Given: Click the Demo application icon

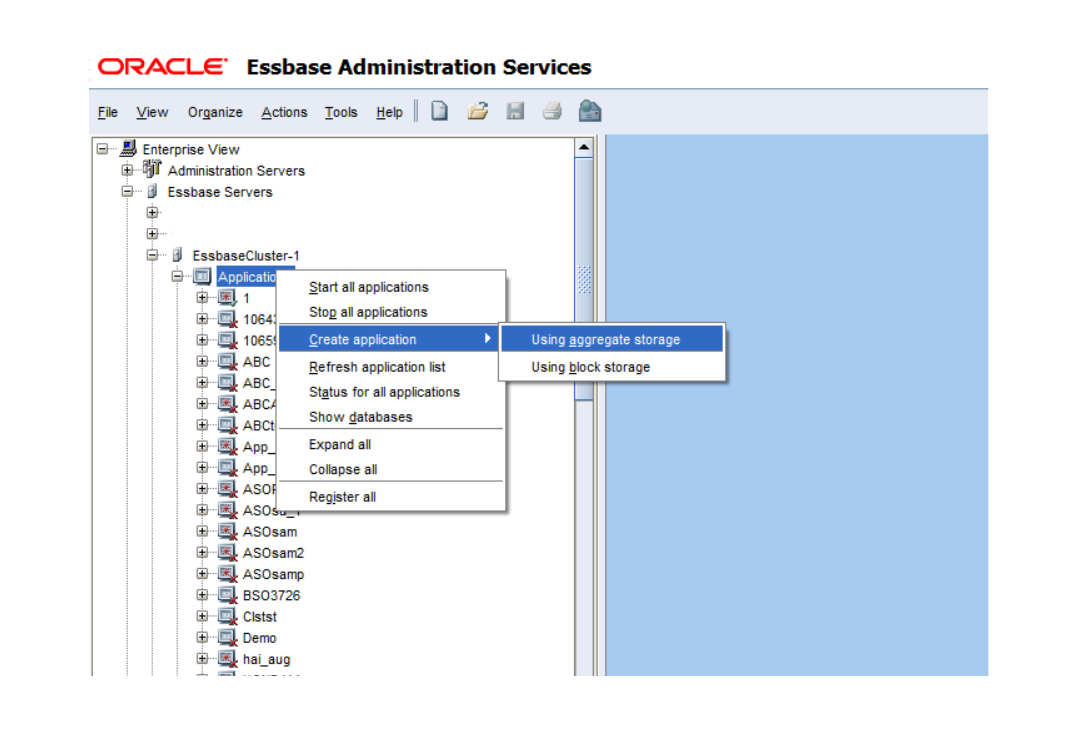Looking at the screenshot, I should [225, 637].
